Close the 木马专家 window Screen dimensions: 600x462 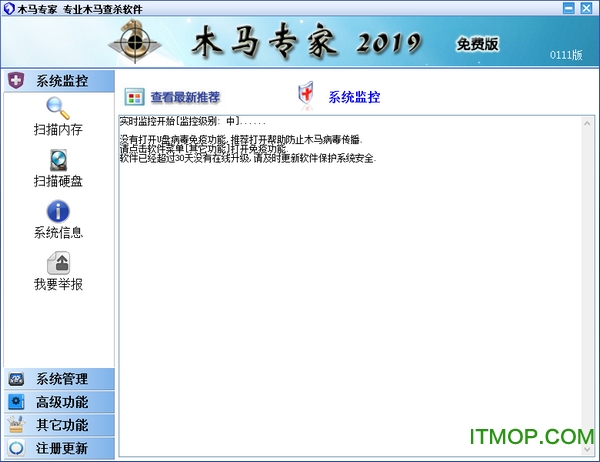pos(586,8)
